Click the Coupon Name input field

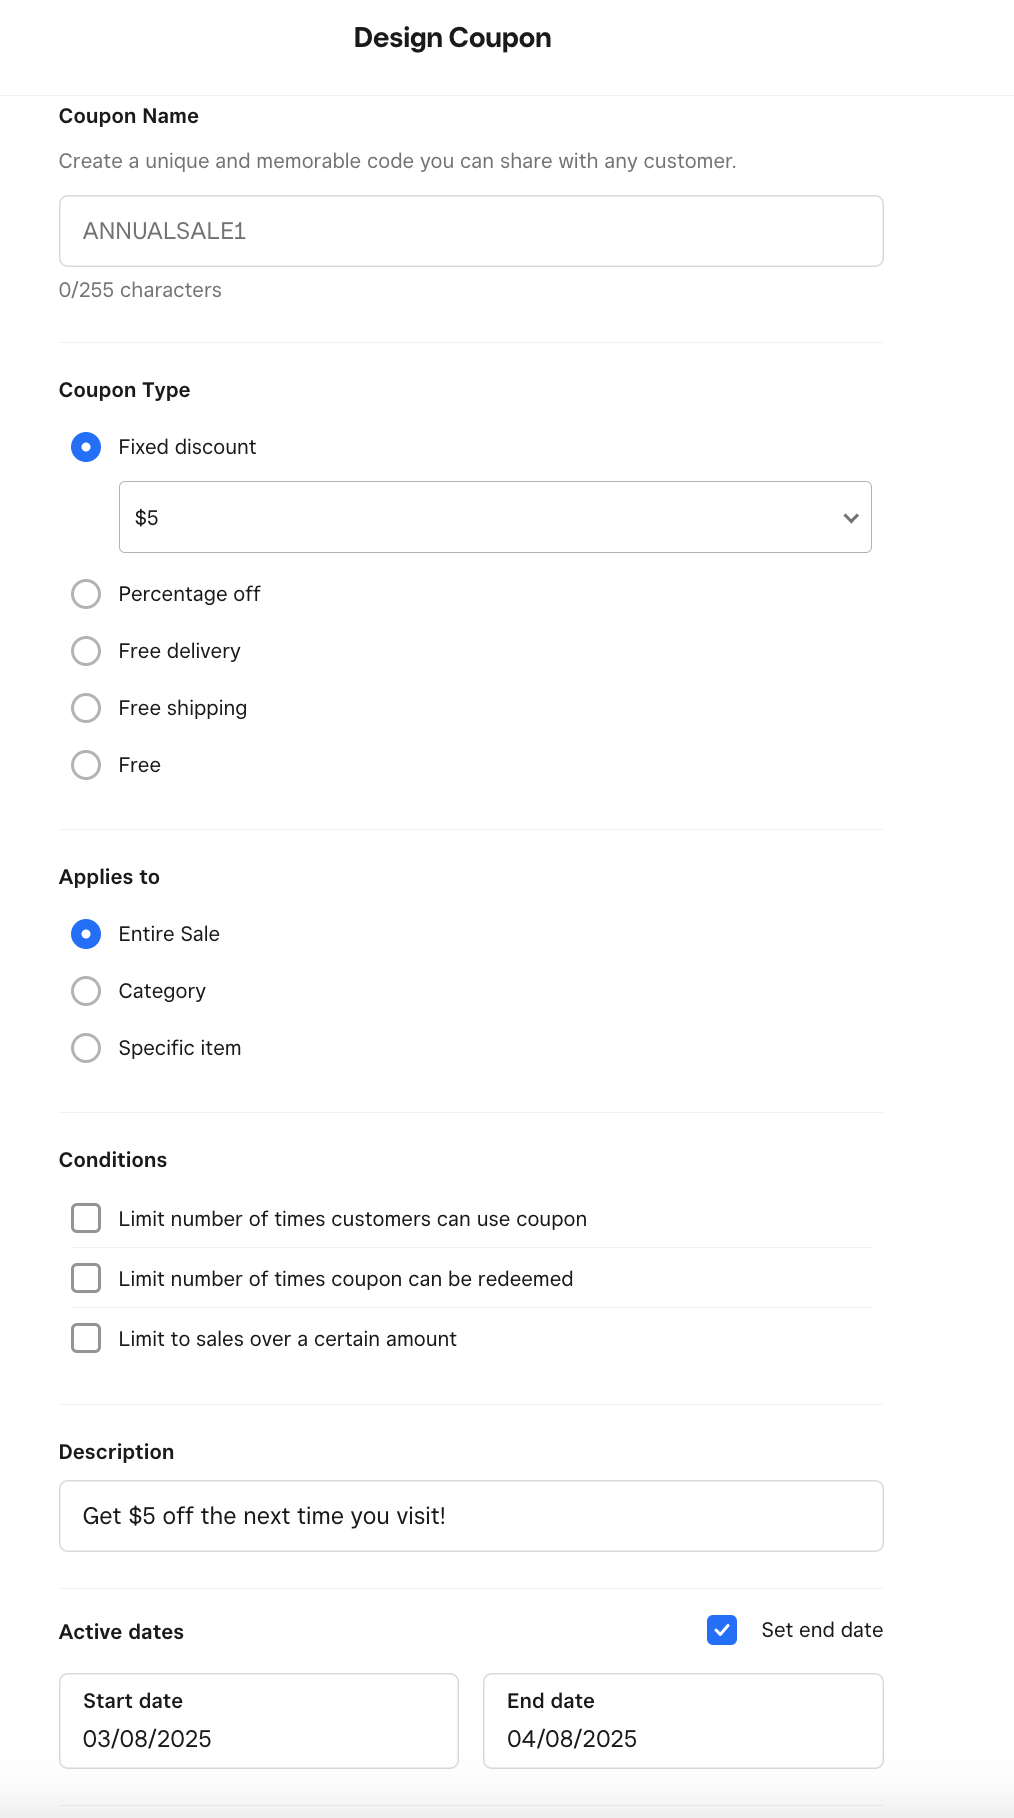[x=470, y=231]
